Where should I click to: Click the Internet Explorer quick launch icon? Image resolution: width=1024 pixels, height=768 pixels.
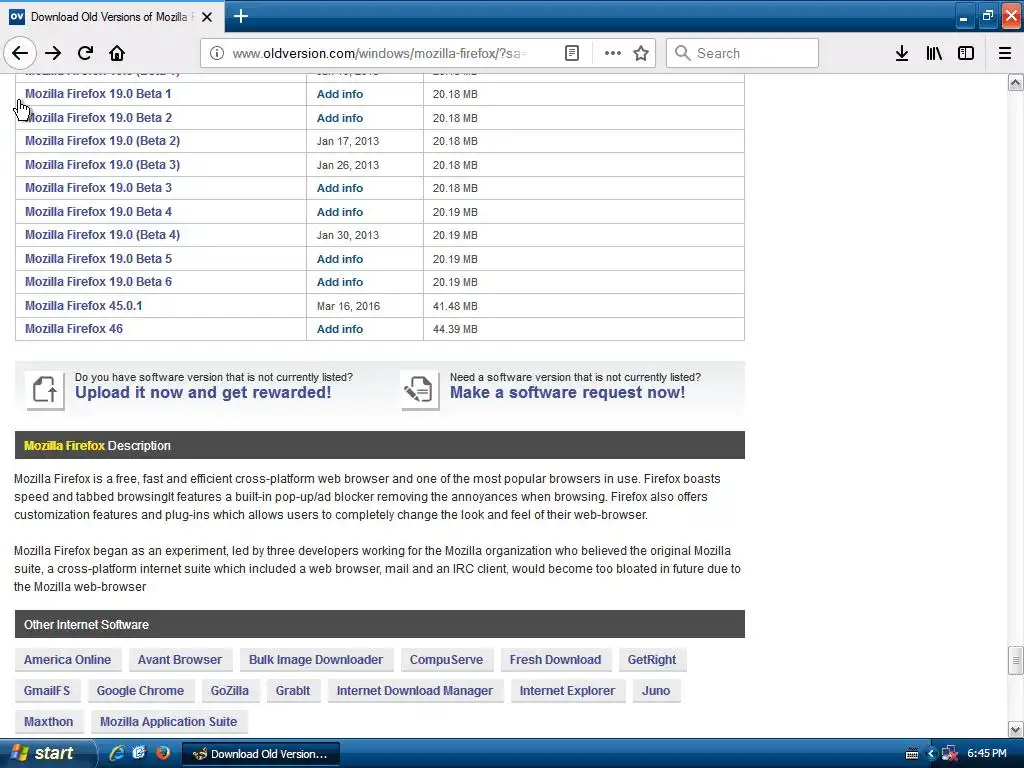pyautogui.click(x=116, y=753)
